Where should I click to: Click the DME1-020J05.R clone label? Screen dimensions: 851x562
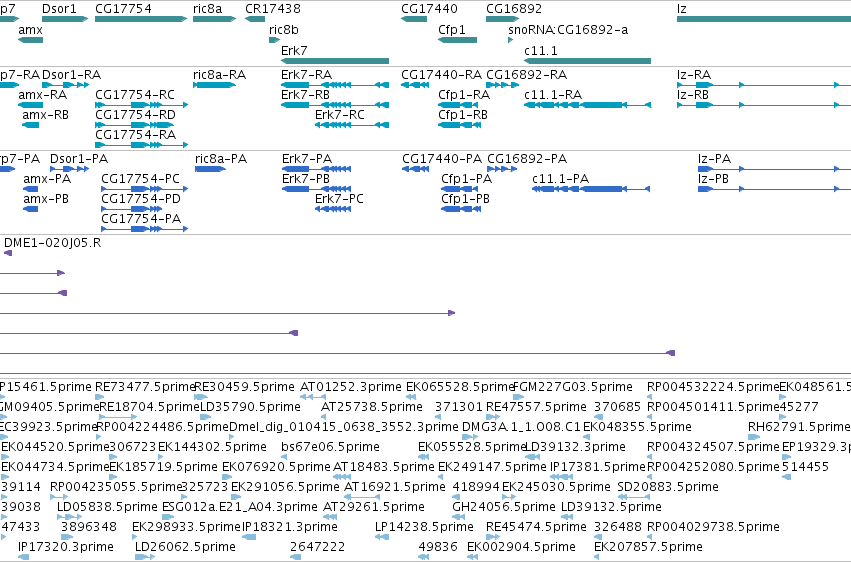(x=53, y=243)
